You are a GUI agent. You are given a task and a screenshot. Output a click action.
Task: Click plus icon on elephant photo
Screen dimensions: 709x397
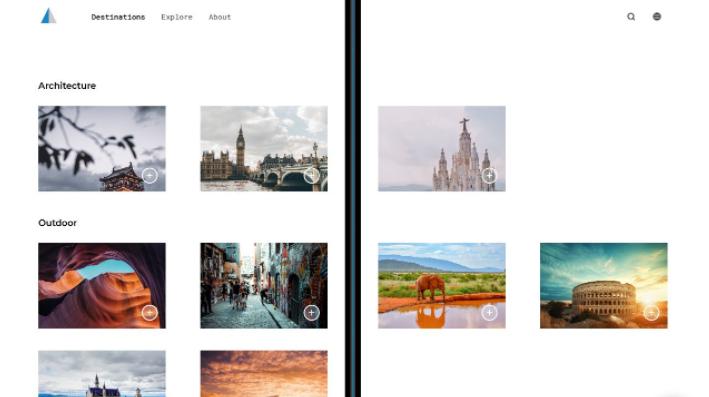coord(489,312)
